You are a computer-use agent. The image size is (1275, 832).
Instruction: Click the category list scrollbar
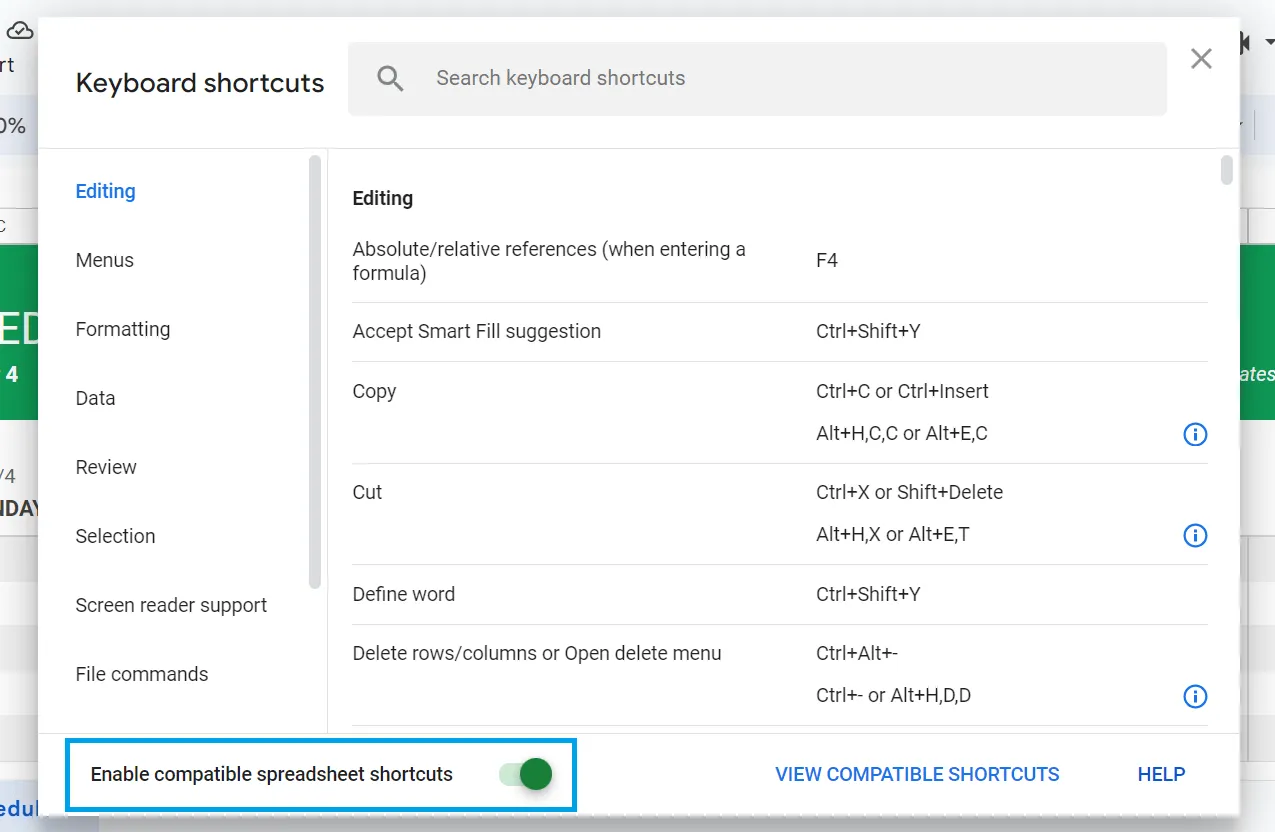pyautogui.click(x=315, y=372)
